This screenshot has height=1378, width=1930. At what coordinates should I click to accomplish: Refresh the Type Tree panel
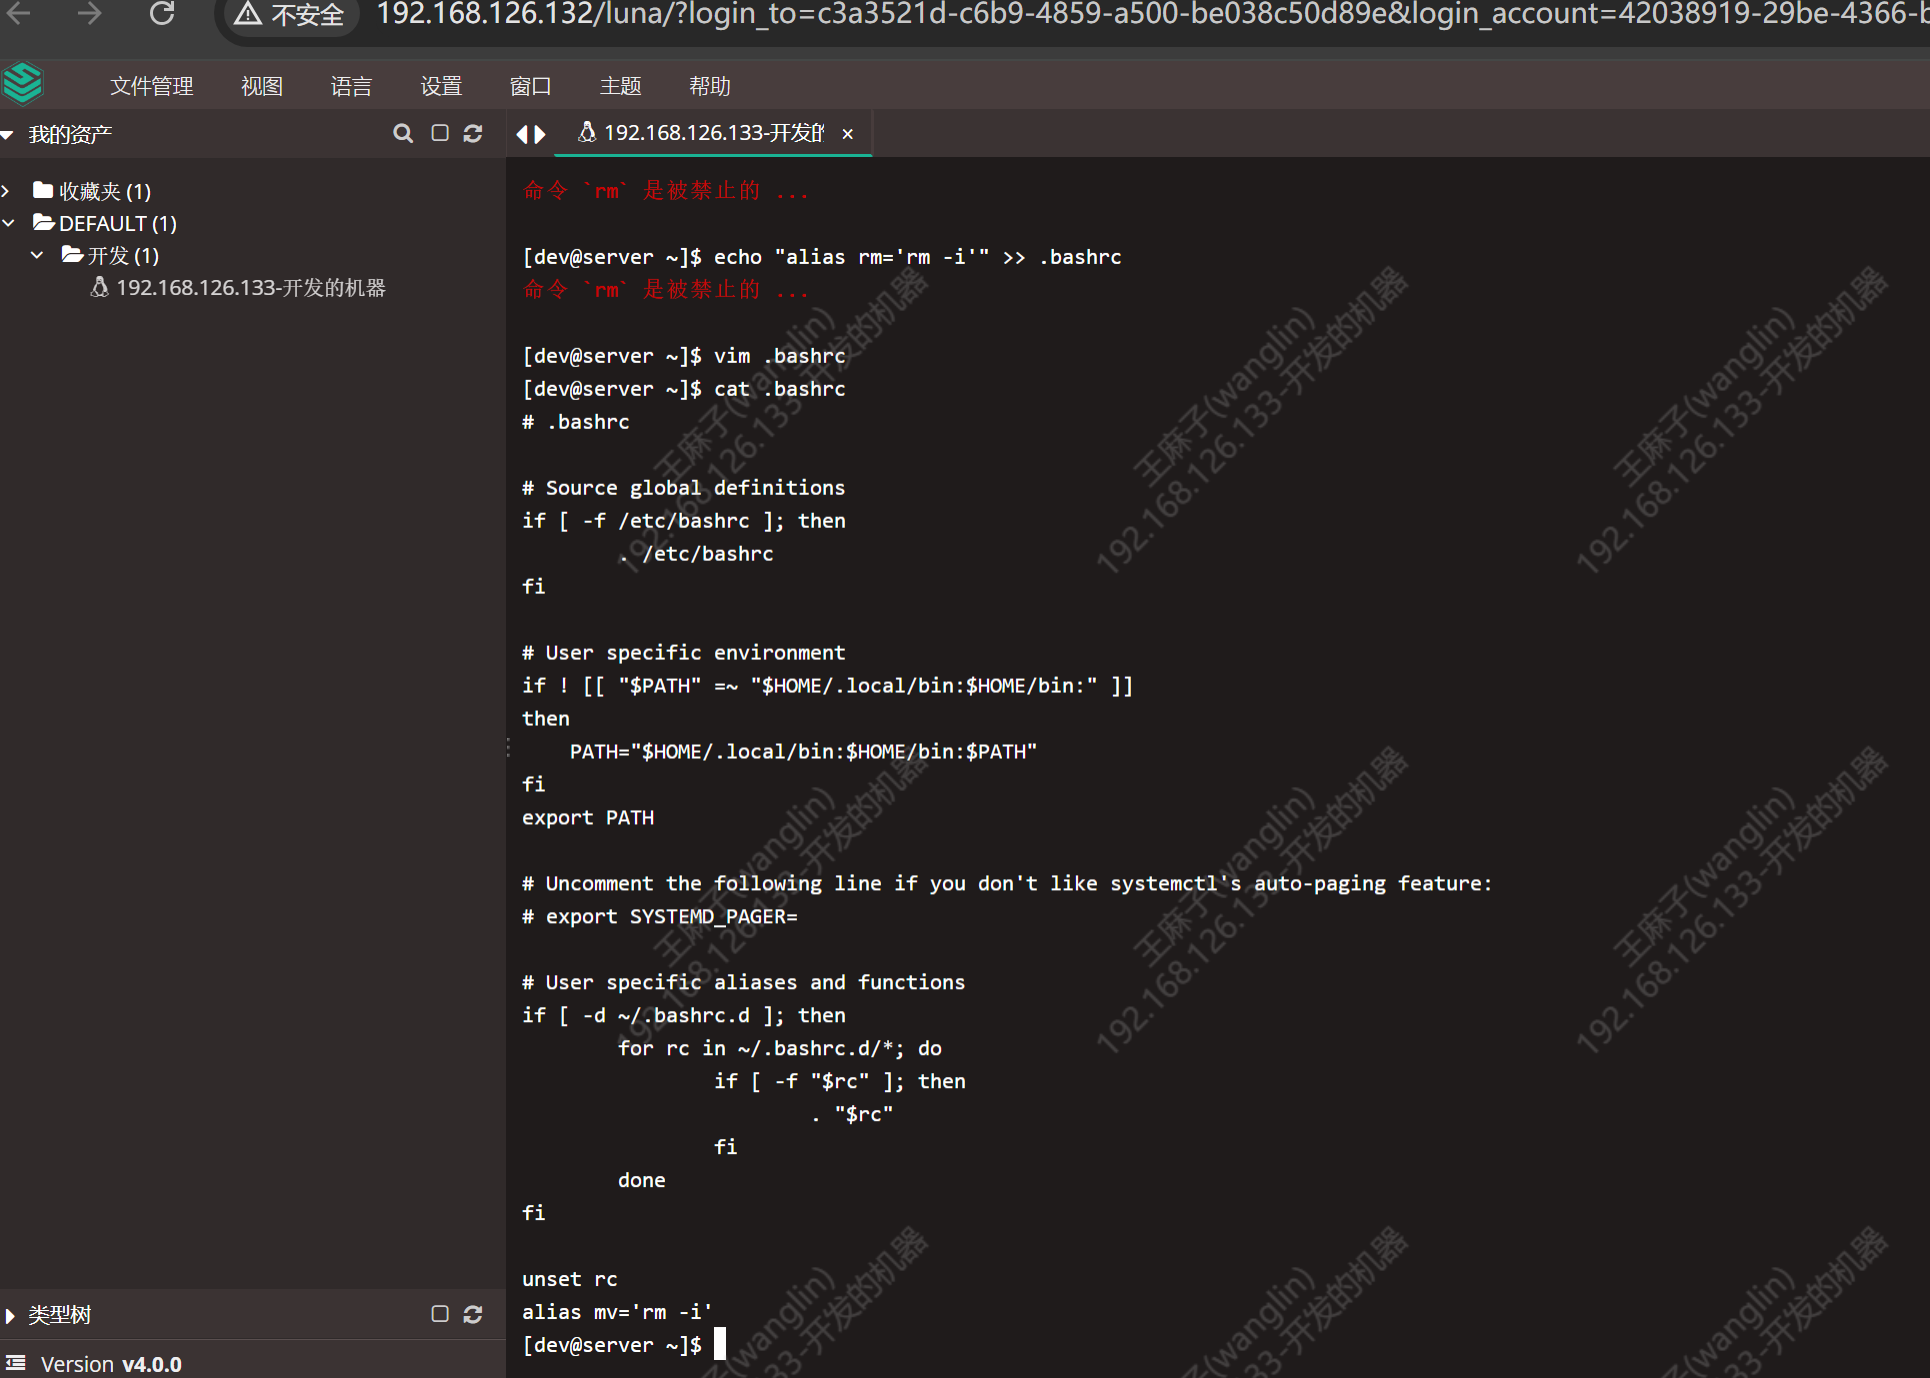pyautogui.click(x=474, y=1314)
